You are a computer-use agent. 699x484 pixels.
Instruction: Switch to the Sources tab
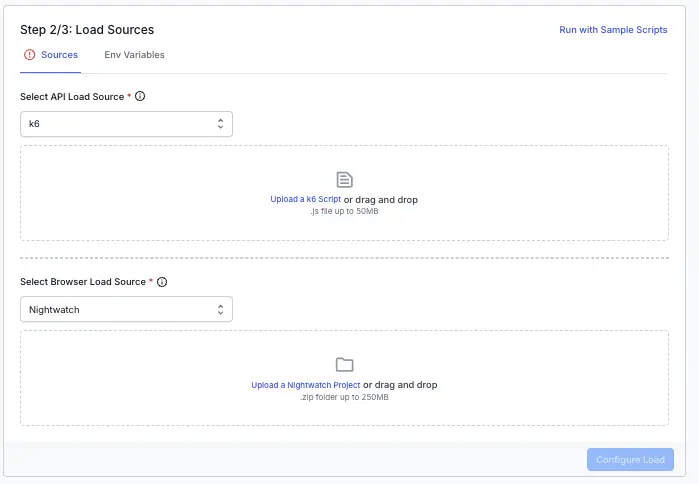click(50, 55)
